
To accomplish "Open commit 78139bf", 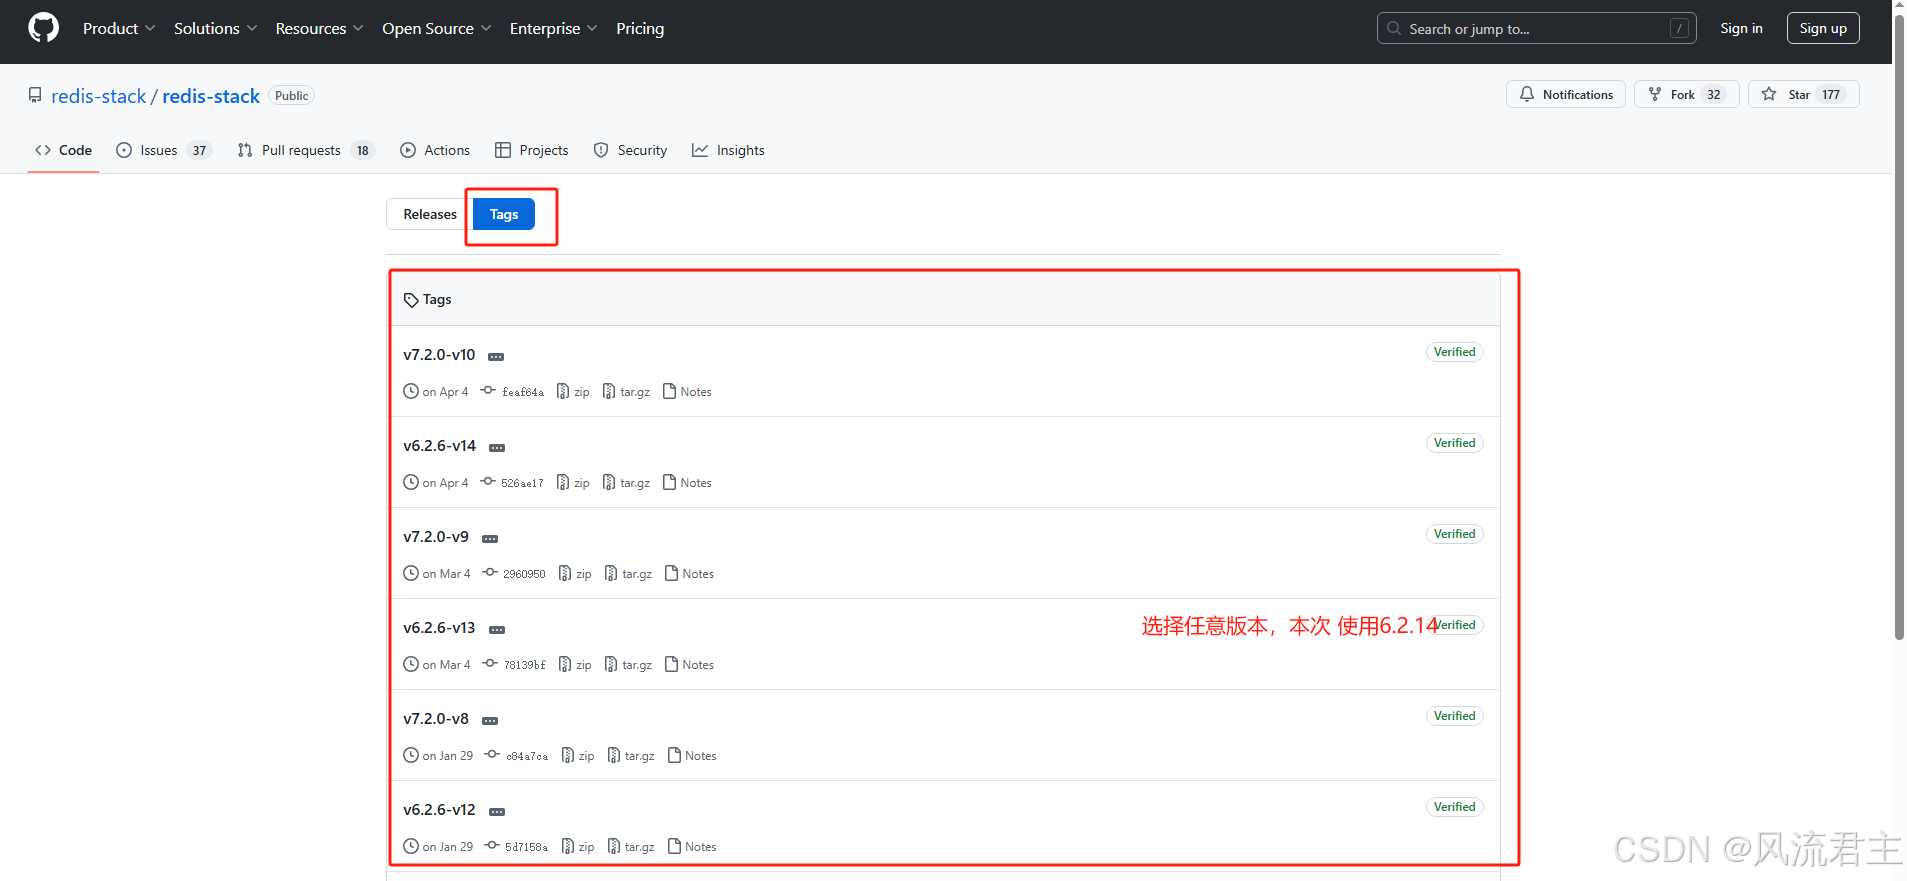I will click(514, 665).
